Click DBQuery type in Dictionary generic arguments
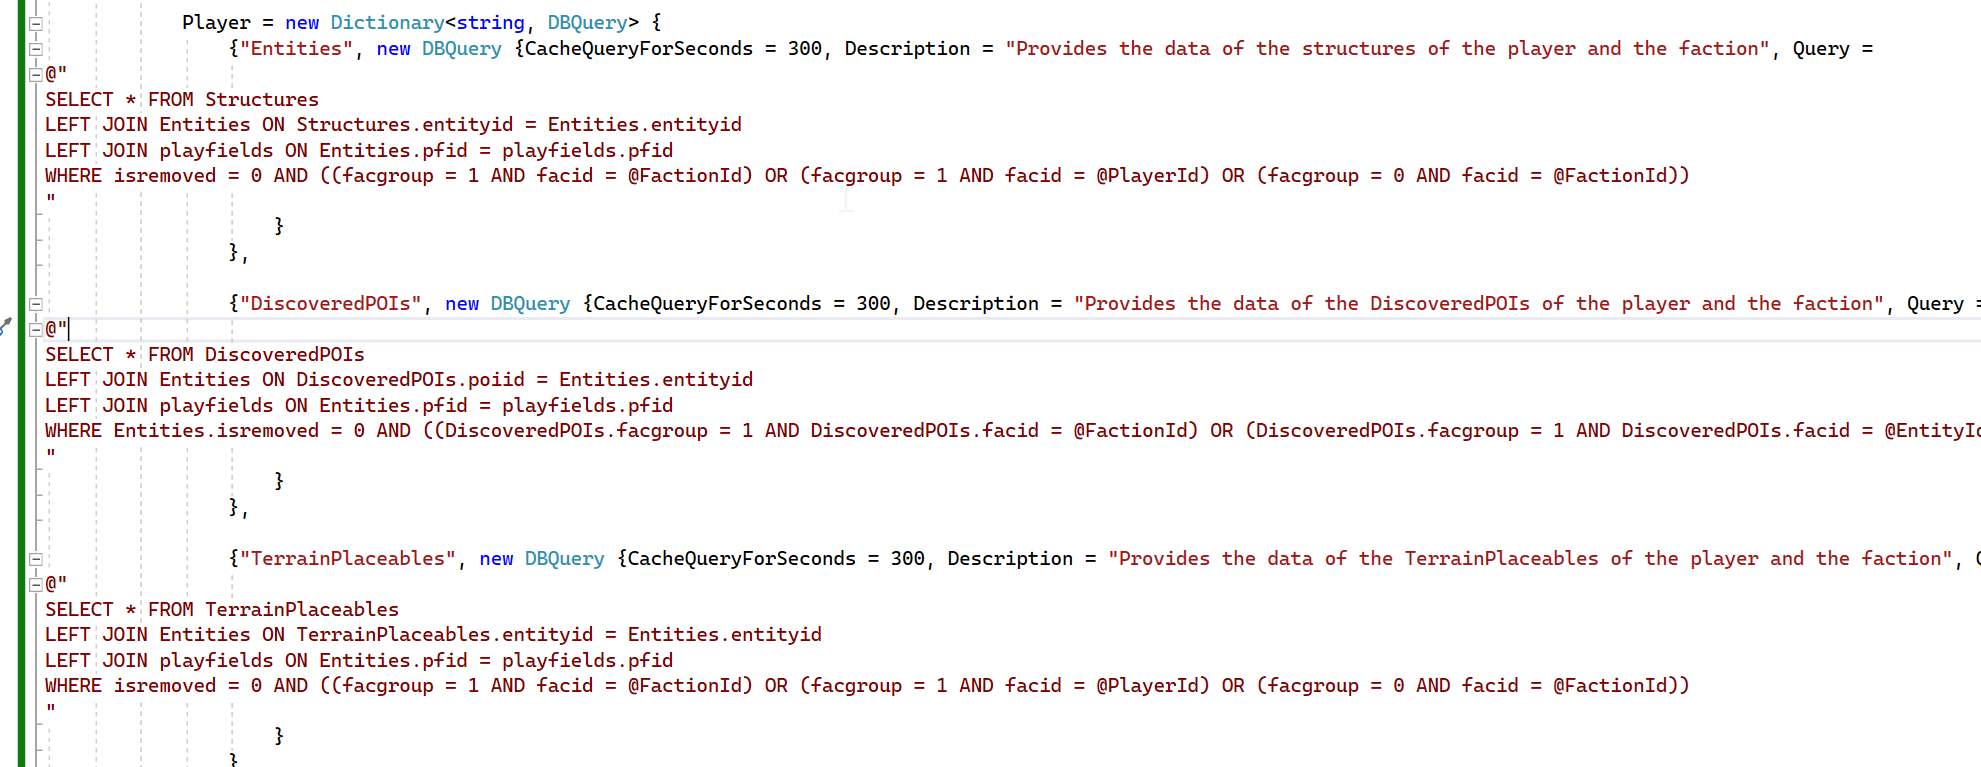The width and height of the screenshot is (1981, 767). pos(587,22)
